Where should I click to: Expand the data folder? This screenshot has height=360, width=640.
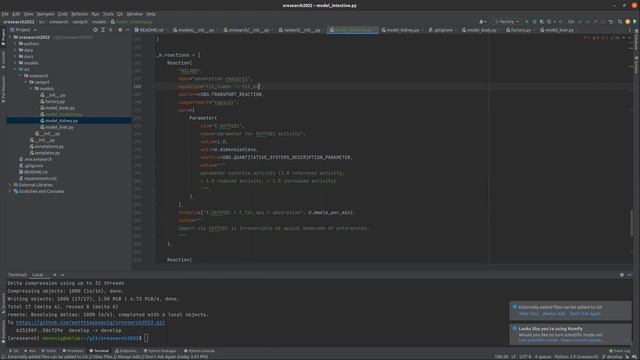[x=16, y=50]
